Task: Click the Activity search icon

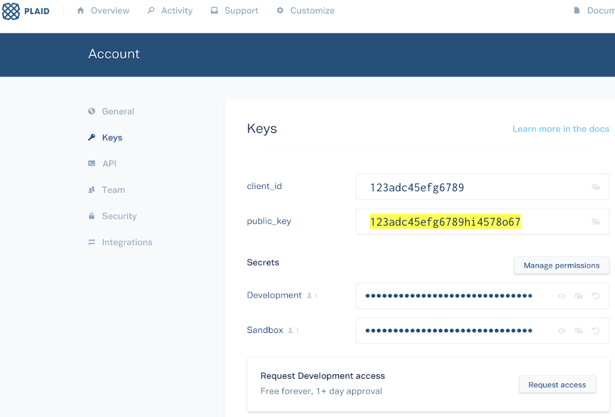Action: 151,11
